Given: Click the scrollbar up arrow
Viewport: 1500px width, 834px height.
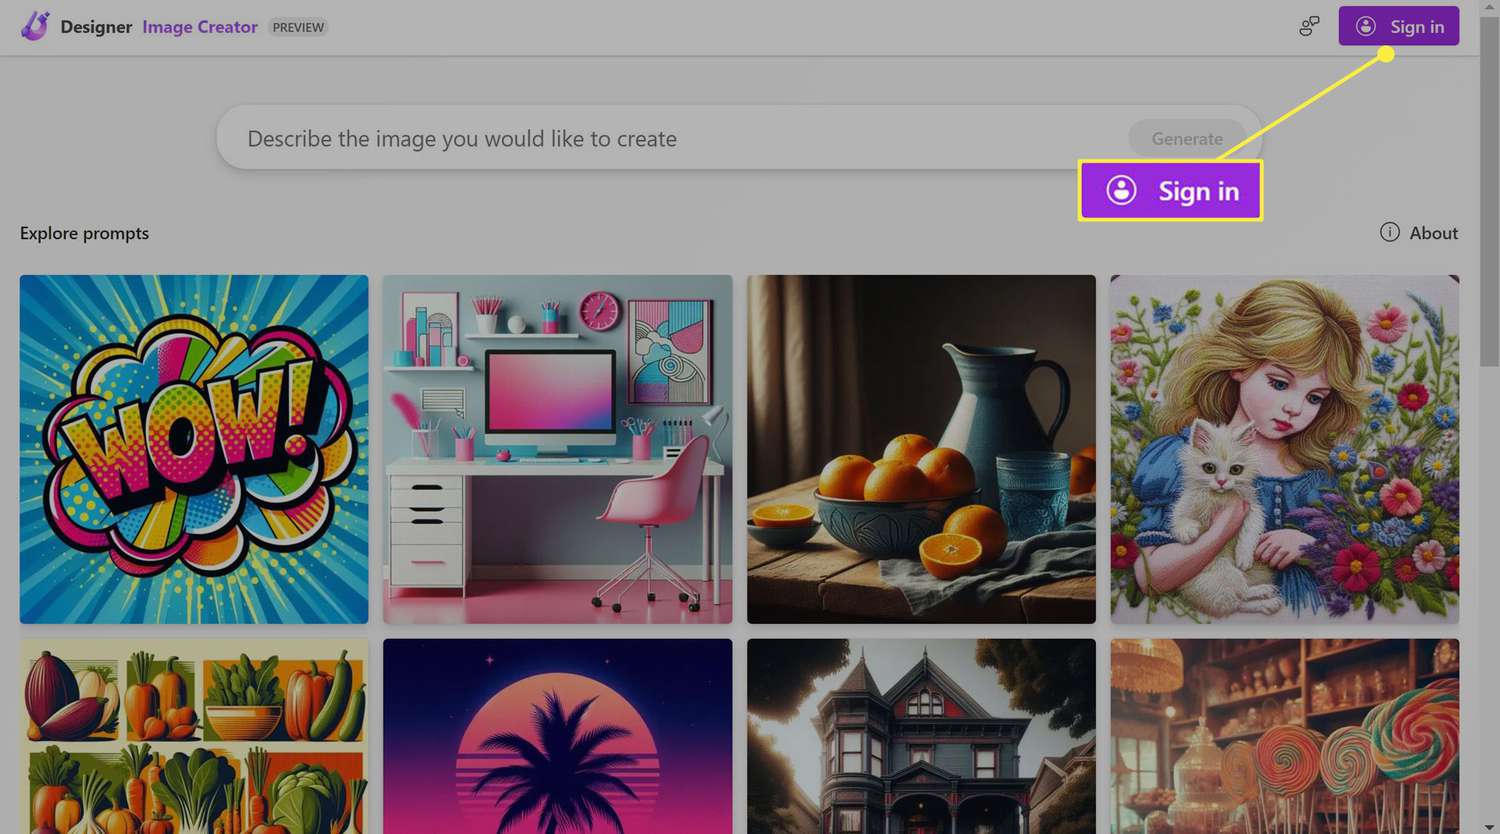Looking at the screenshot, I should coord(1489,6).
